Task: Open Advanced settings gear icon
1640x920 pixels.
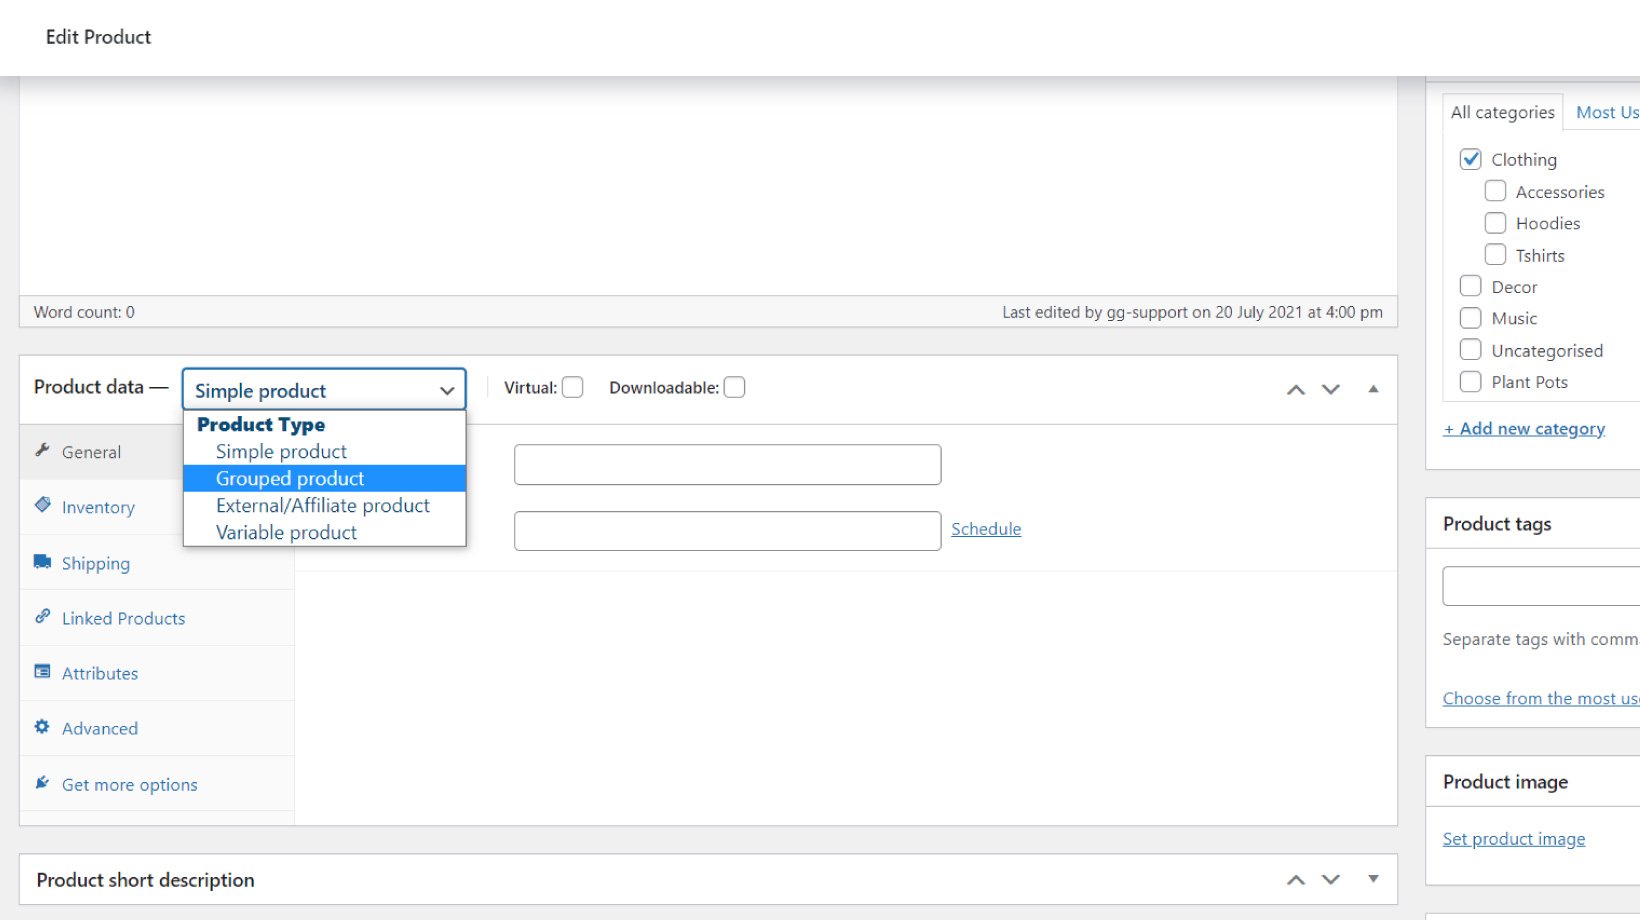Action: tap(40, 727)
